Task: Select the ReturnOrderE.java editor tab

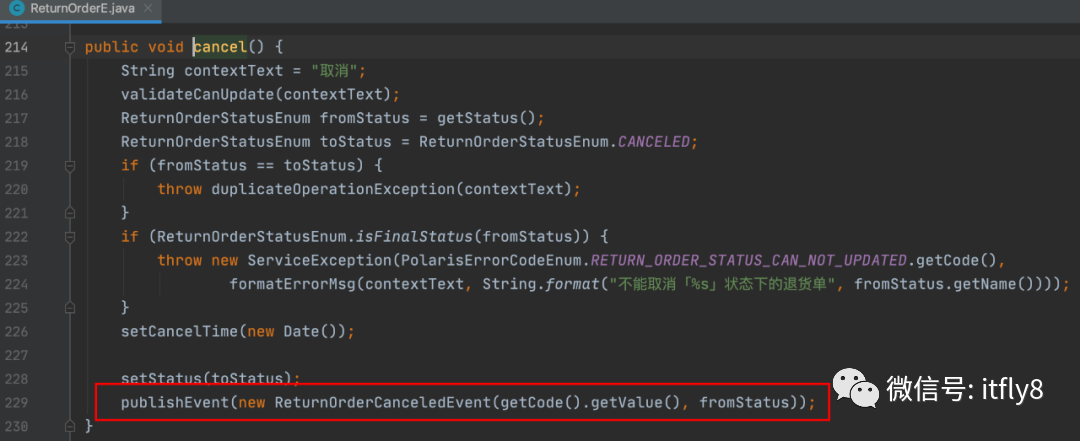Action: (x=81, y=10)
